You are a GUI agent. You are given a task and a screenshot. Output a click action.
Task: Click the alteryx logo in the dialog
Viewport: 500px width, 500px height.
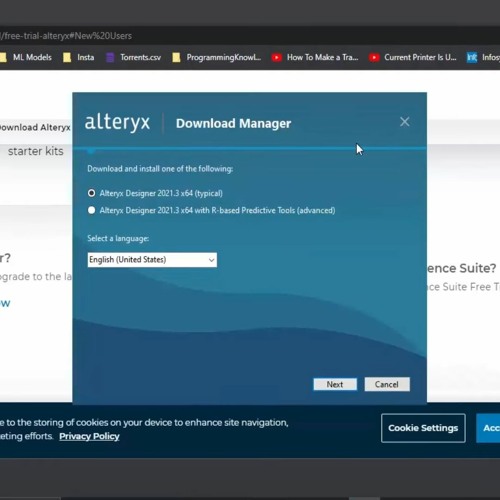[x=117, y=122]
